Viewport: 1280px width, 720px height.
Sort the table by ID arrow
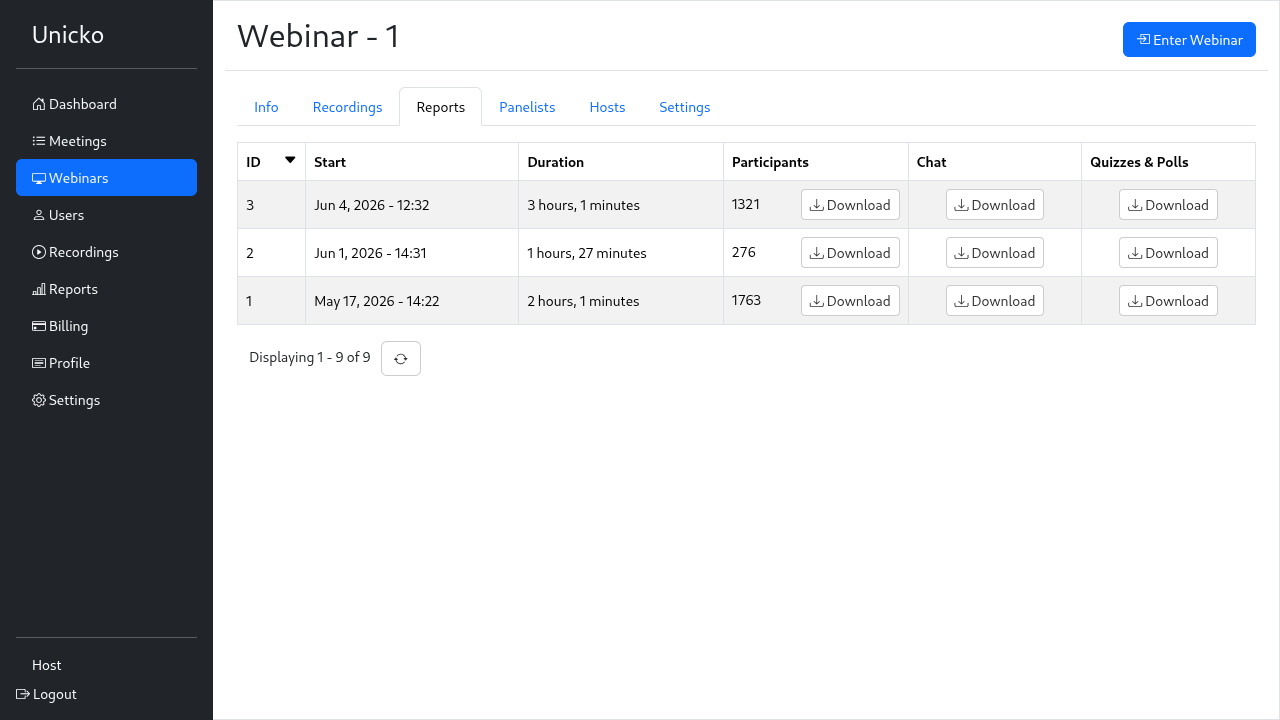point(290,160)
